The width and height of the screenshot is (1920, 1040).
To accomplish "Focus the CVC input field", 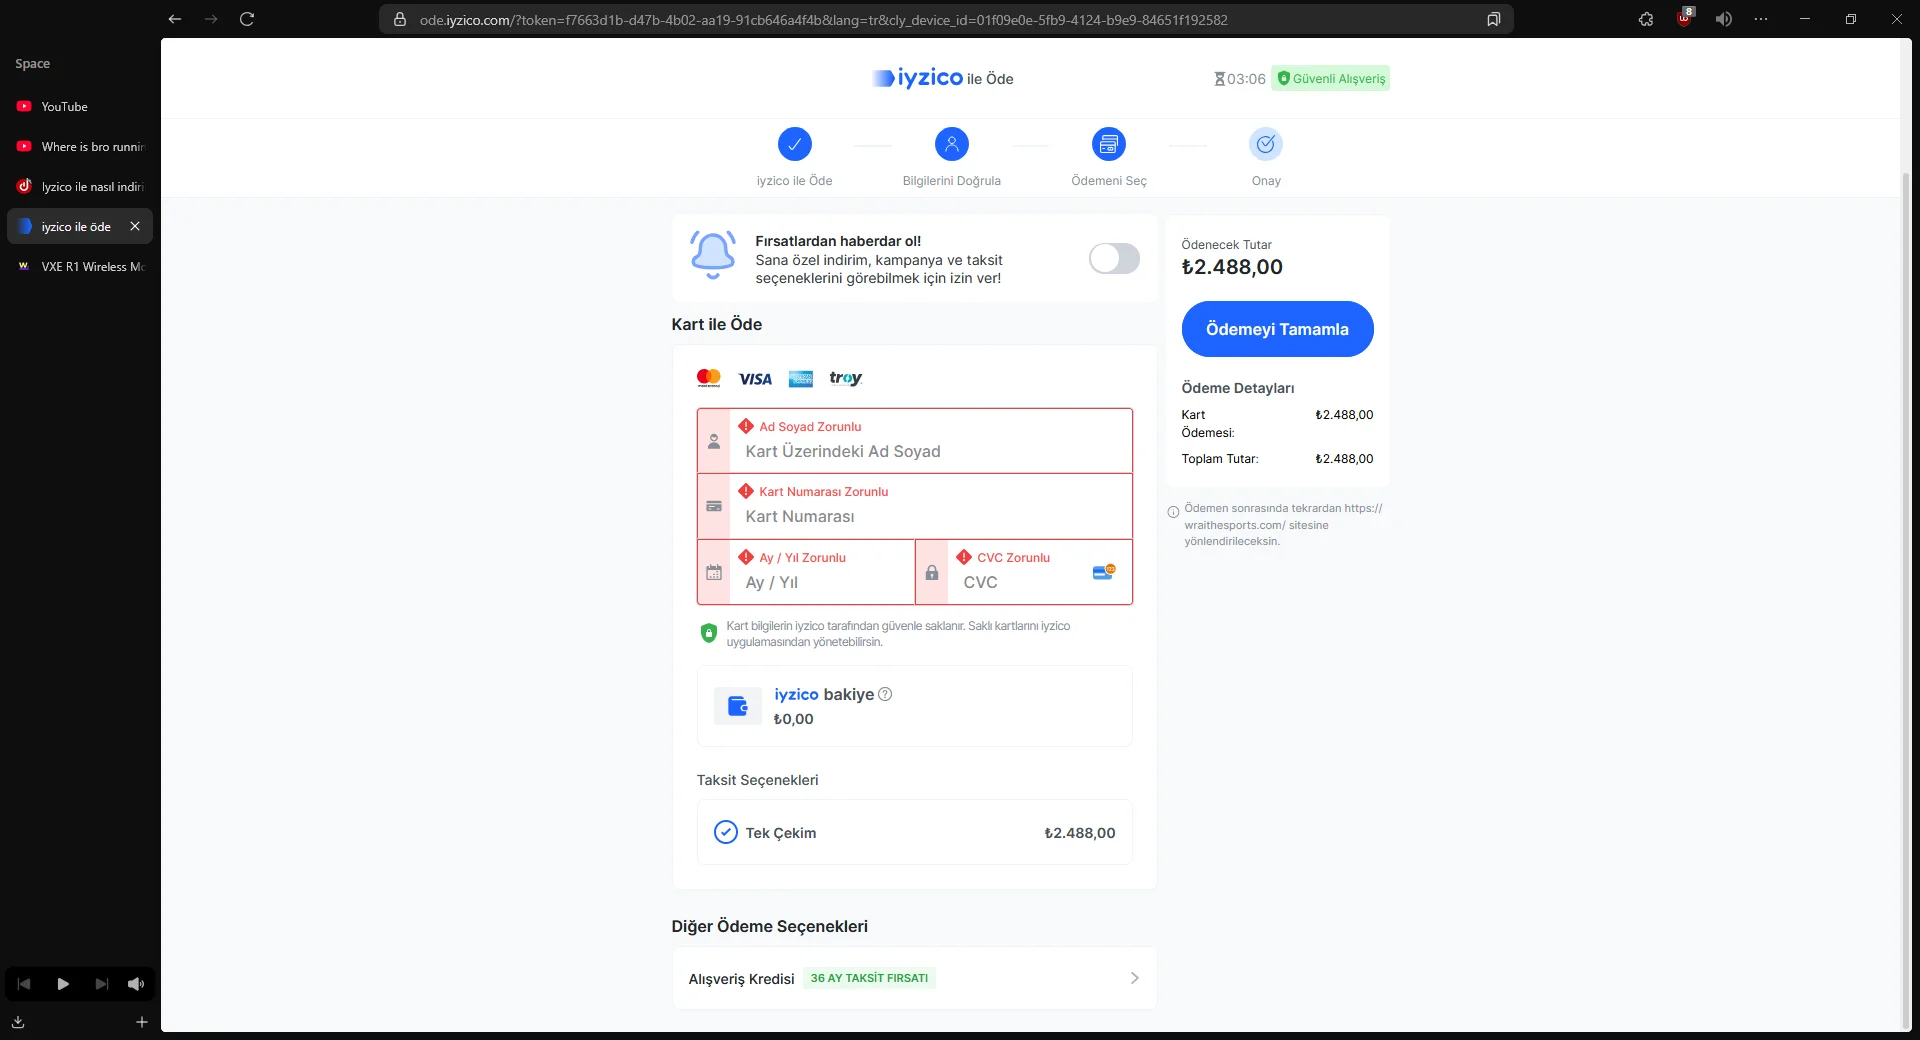I will tap(1024, 572).
